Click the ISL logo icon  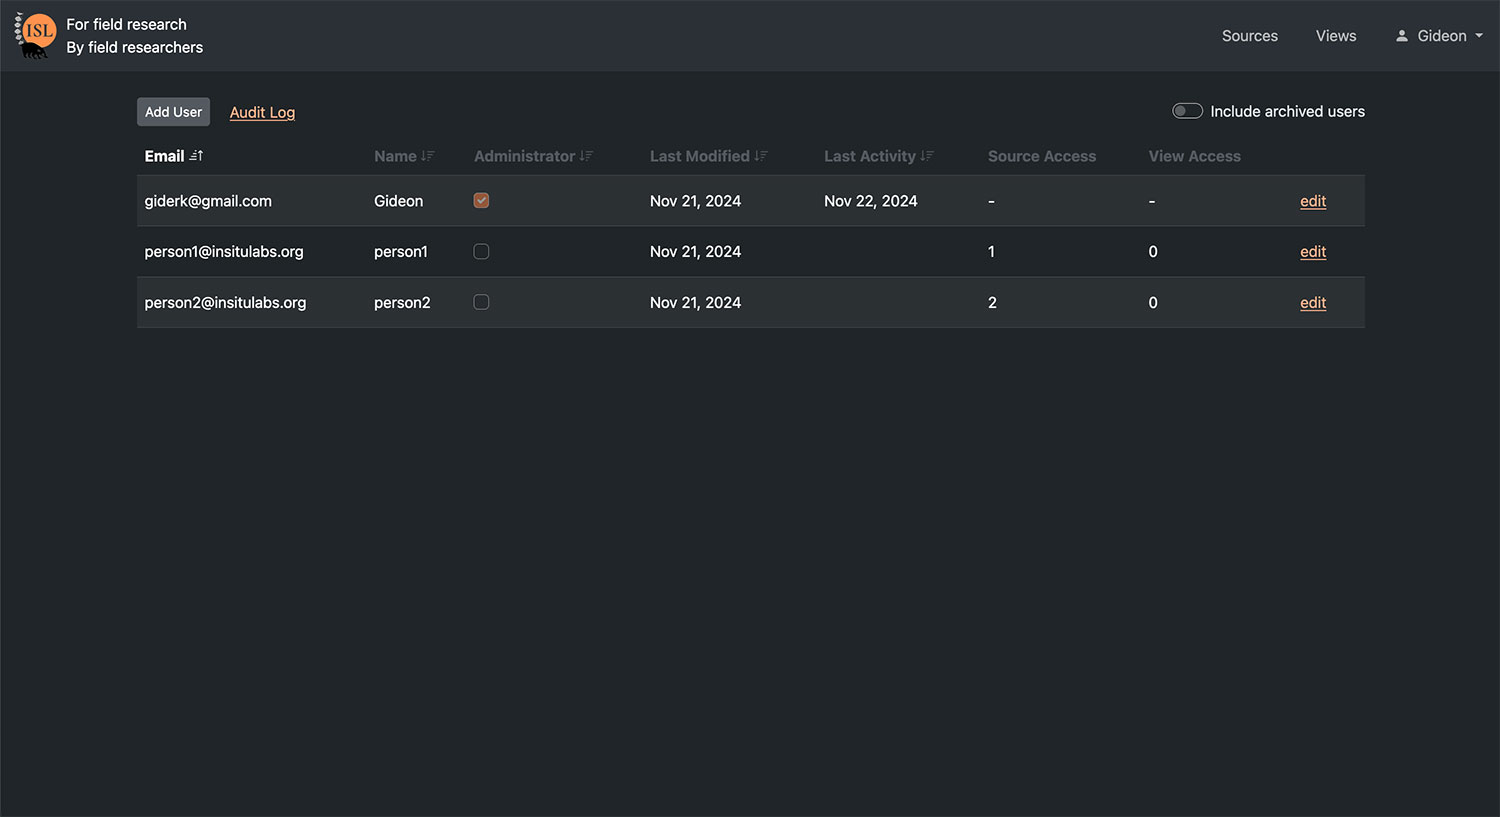point(36,35)
